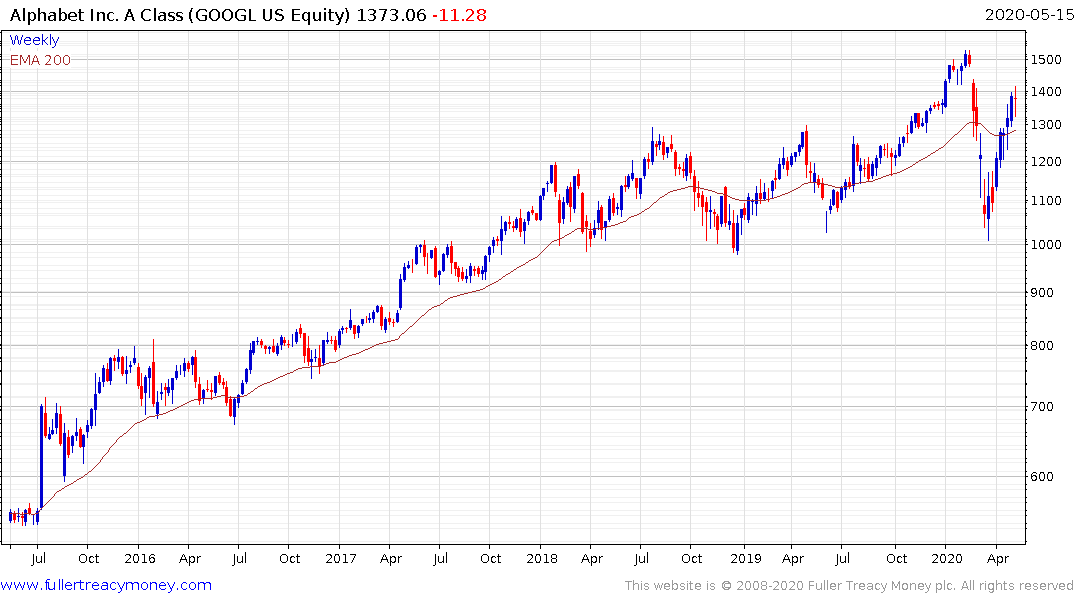Select the copyright notice text
The width and height of the screenshot is (1075, 600).
point(849,586)
